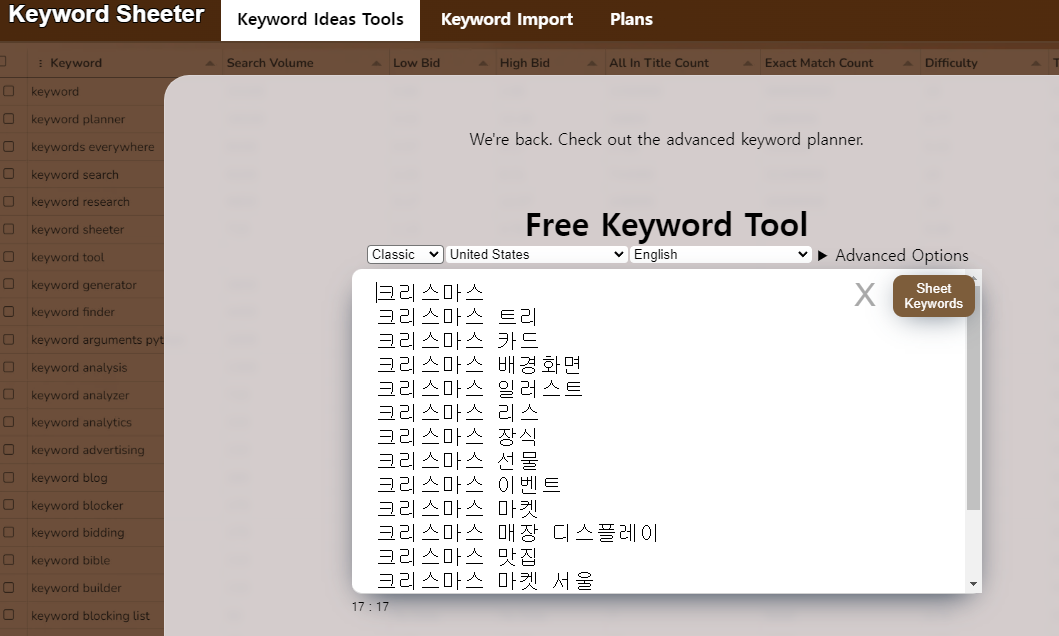Click the '17 : 17' counter text
1059x636 pixels.
[370, 607]
